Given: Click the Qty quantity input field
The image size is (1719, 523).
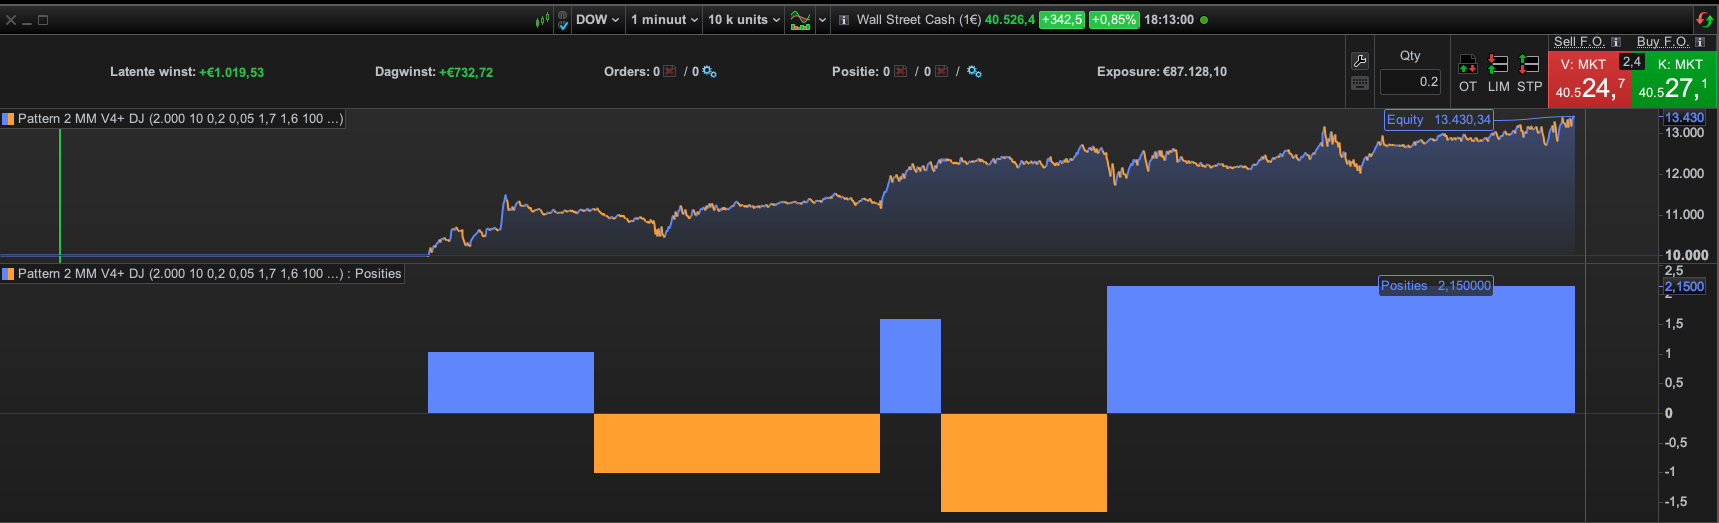Looking at the screenshot, I should coord(1410,82).
